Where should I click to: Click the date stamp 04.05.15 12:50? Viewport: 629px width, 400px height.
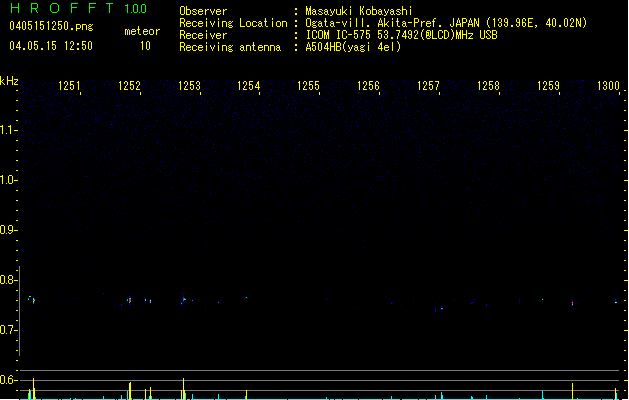(x=51, y=46)
